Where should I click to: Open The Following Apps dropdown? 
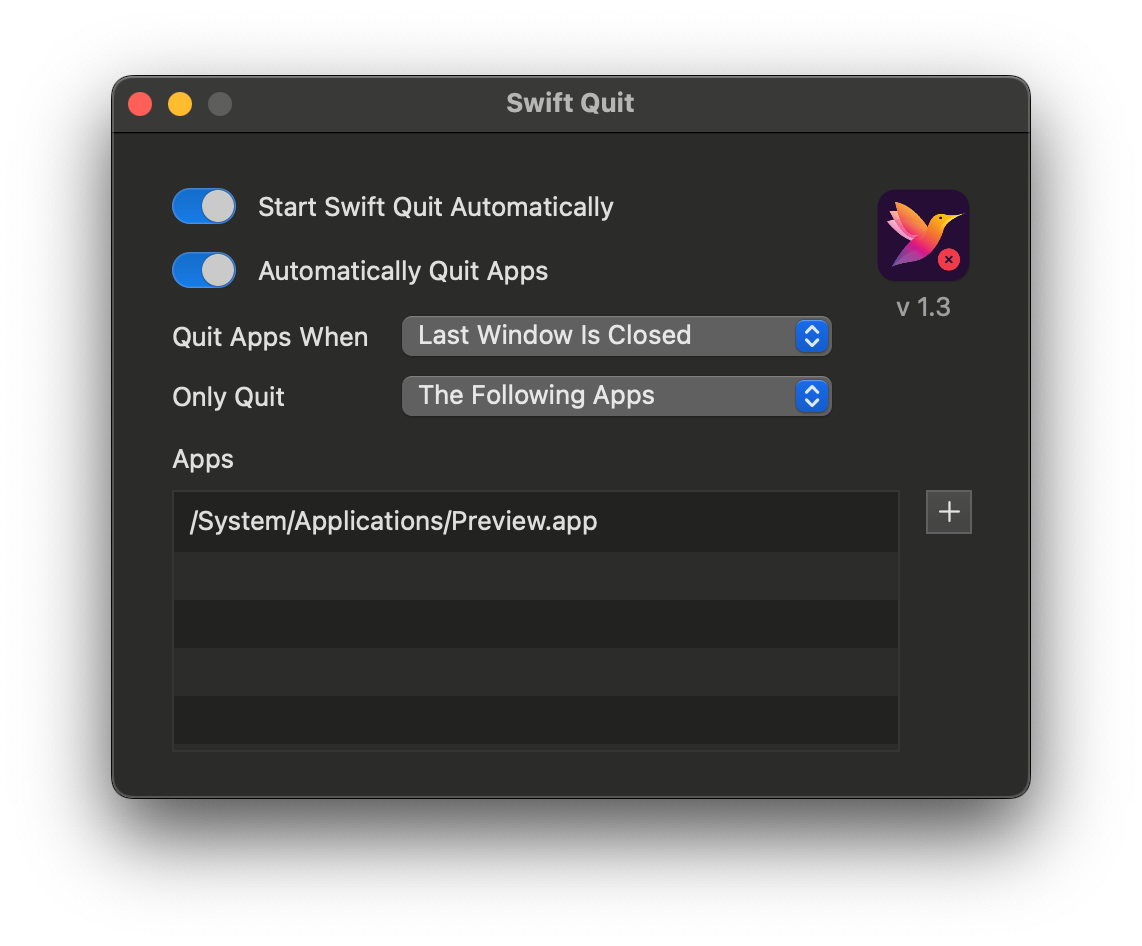616,396
